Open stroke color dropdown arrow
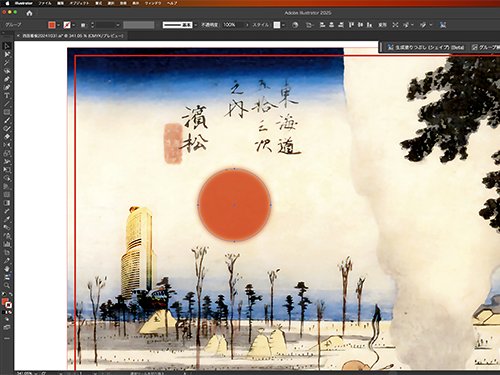The image size is (500, 375). [73, 25]
